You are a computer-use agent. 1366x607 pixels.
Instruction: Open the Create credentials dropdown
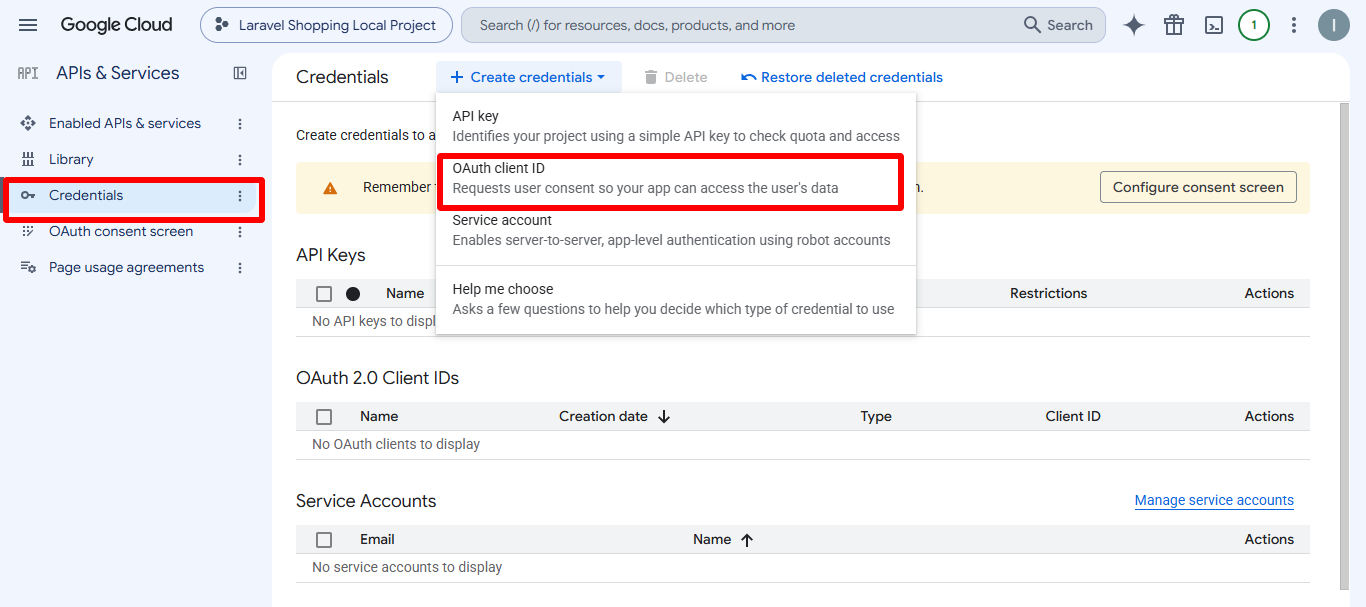coord(528,77)
